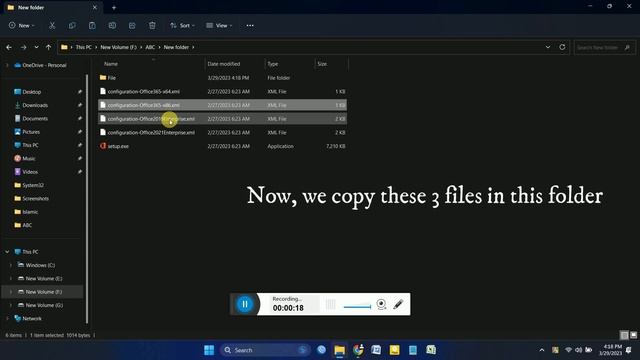Click the Rename icon in the toolbar

point(112,25)
